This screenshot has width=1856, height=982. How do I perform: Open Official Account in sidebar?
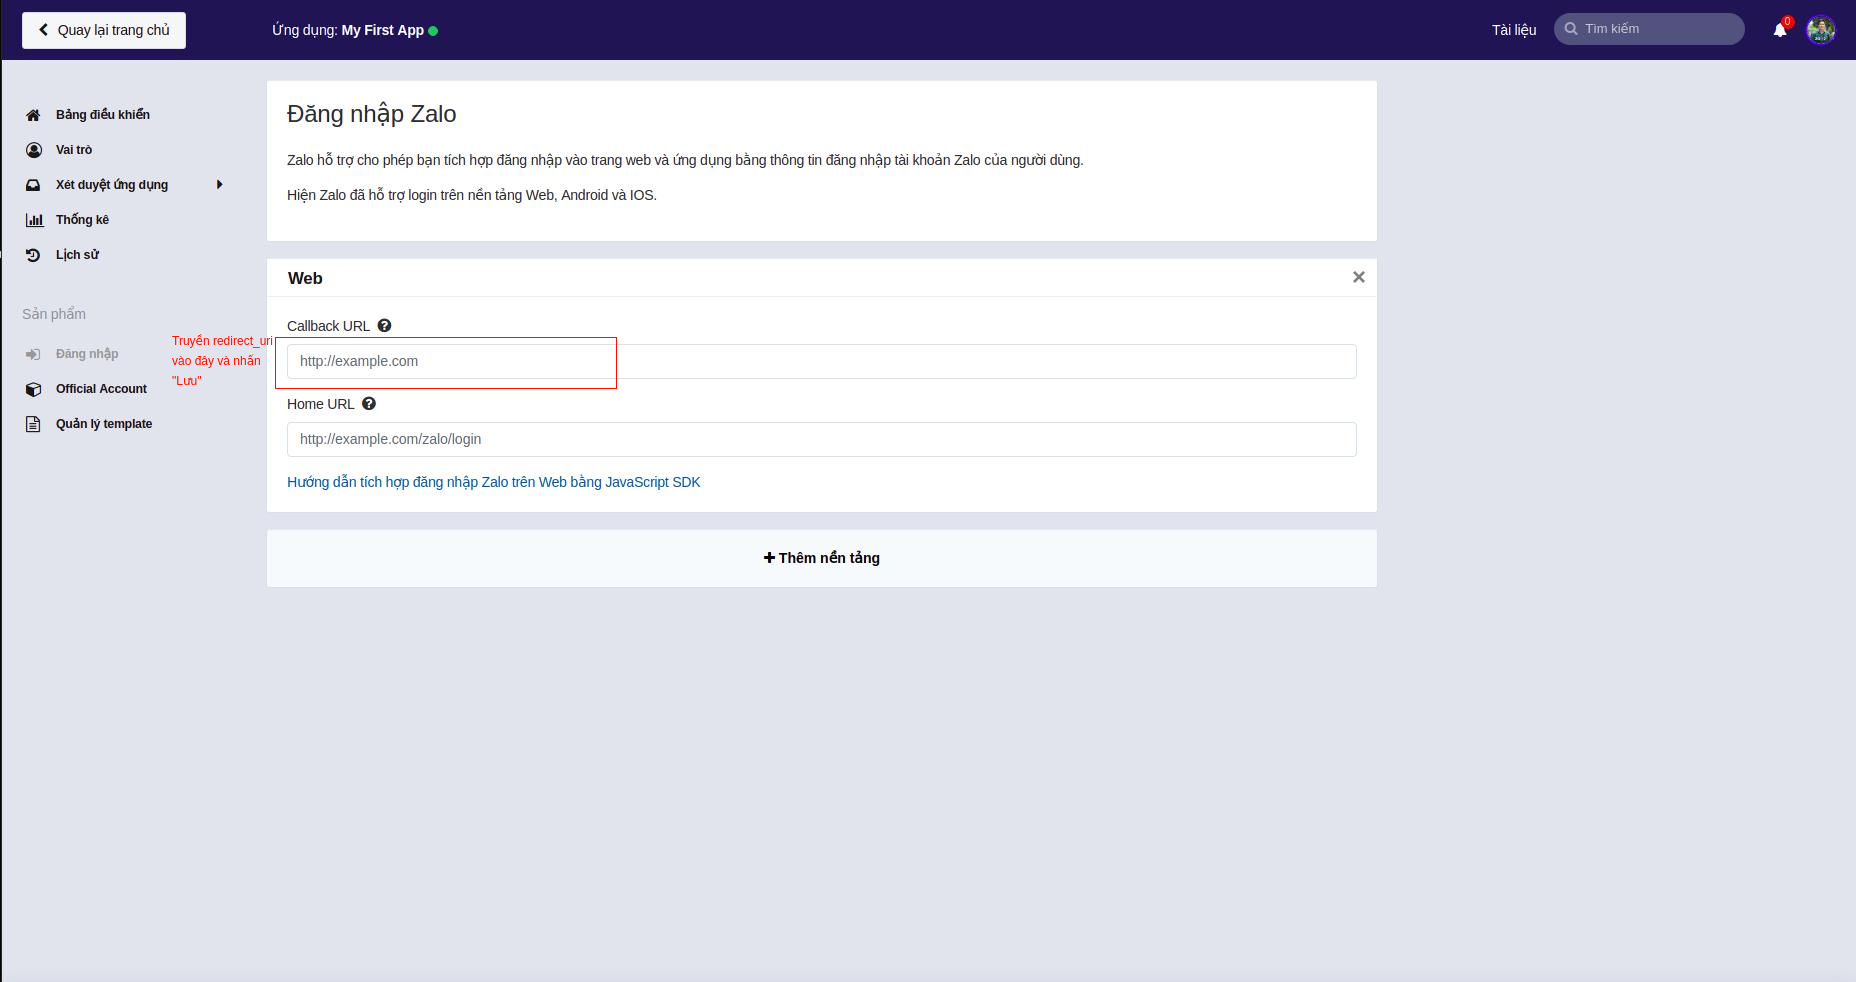(x=101, y=389)
